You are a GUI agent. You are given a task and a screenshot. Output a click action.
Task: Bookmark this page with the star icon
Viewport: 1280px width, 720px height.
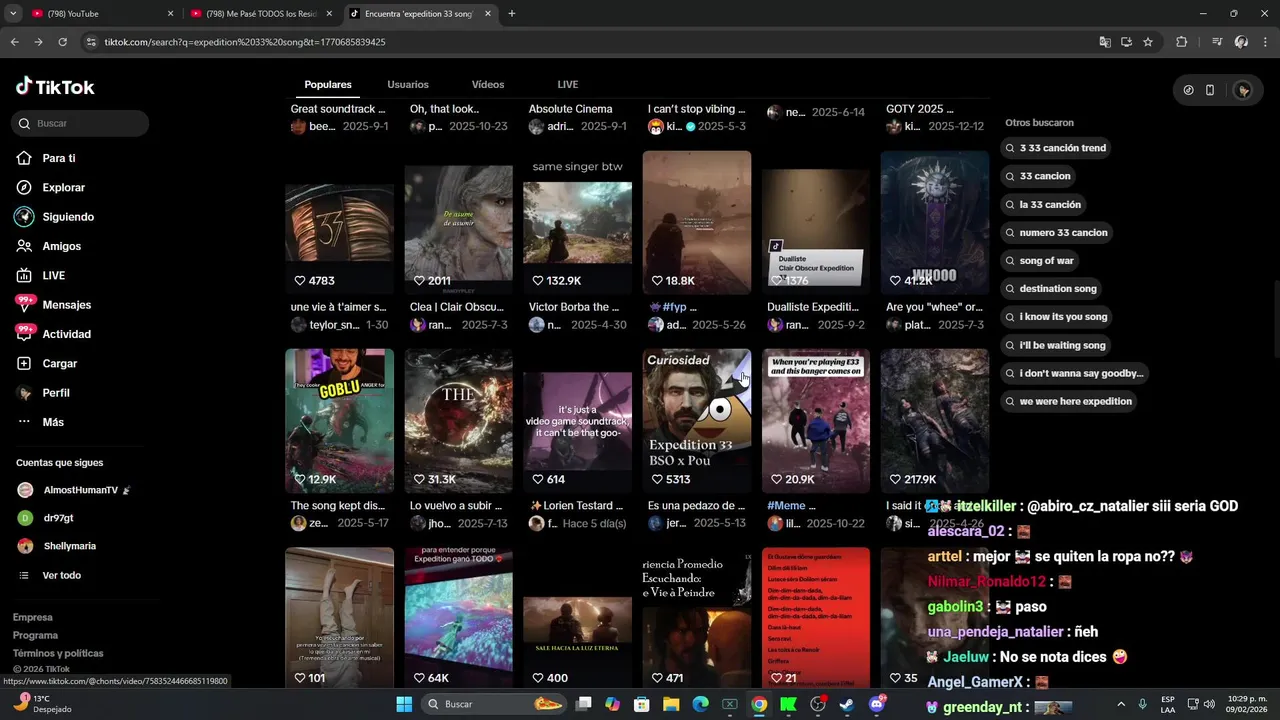(x=1148, y=42)
